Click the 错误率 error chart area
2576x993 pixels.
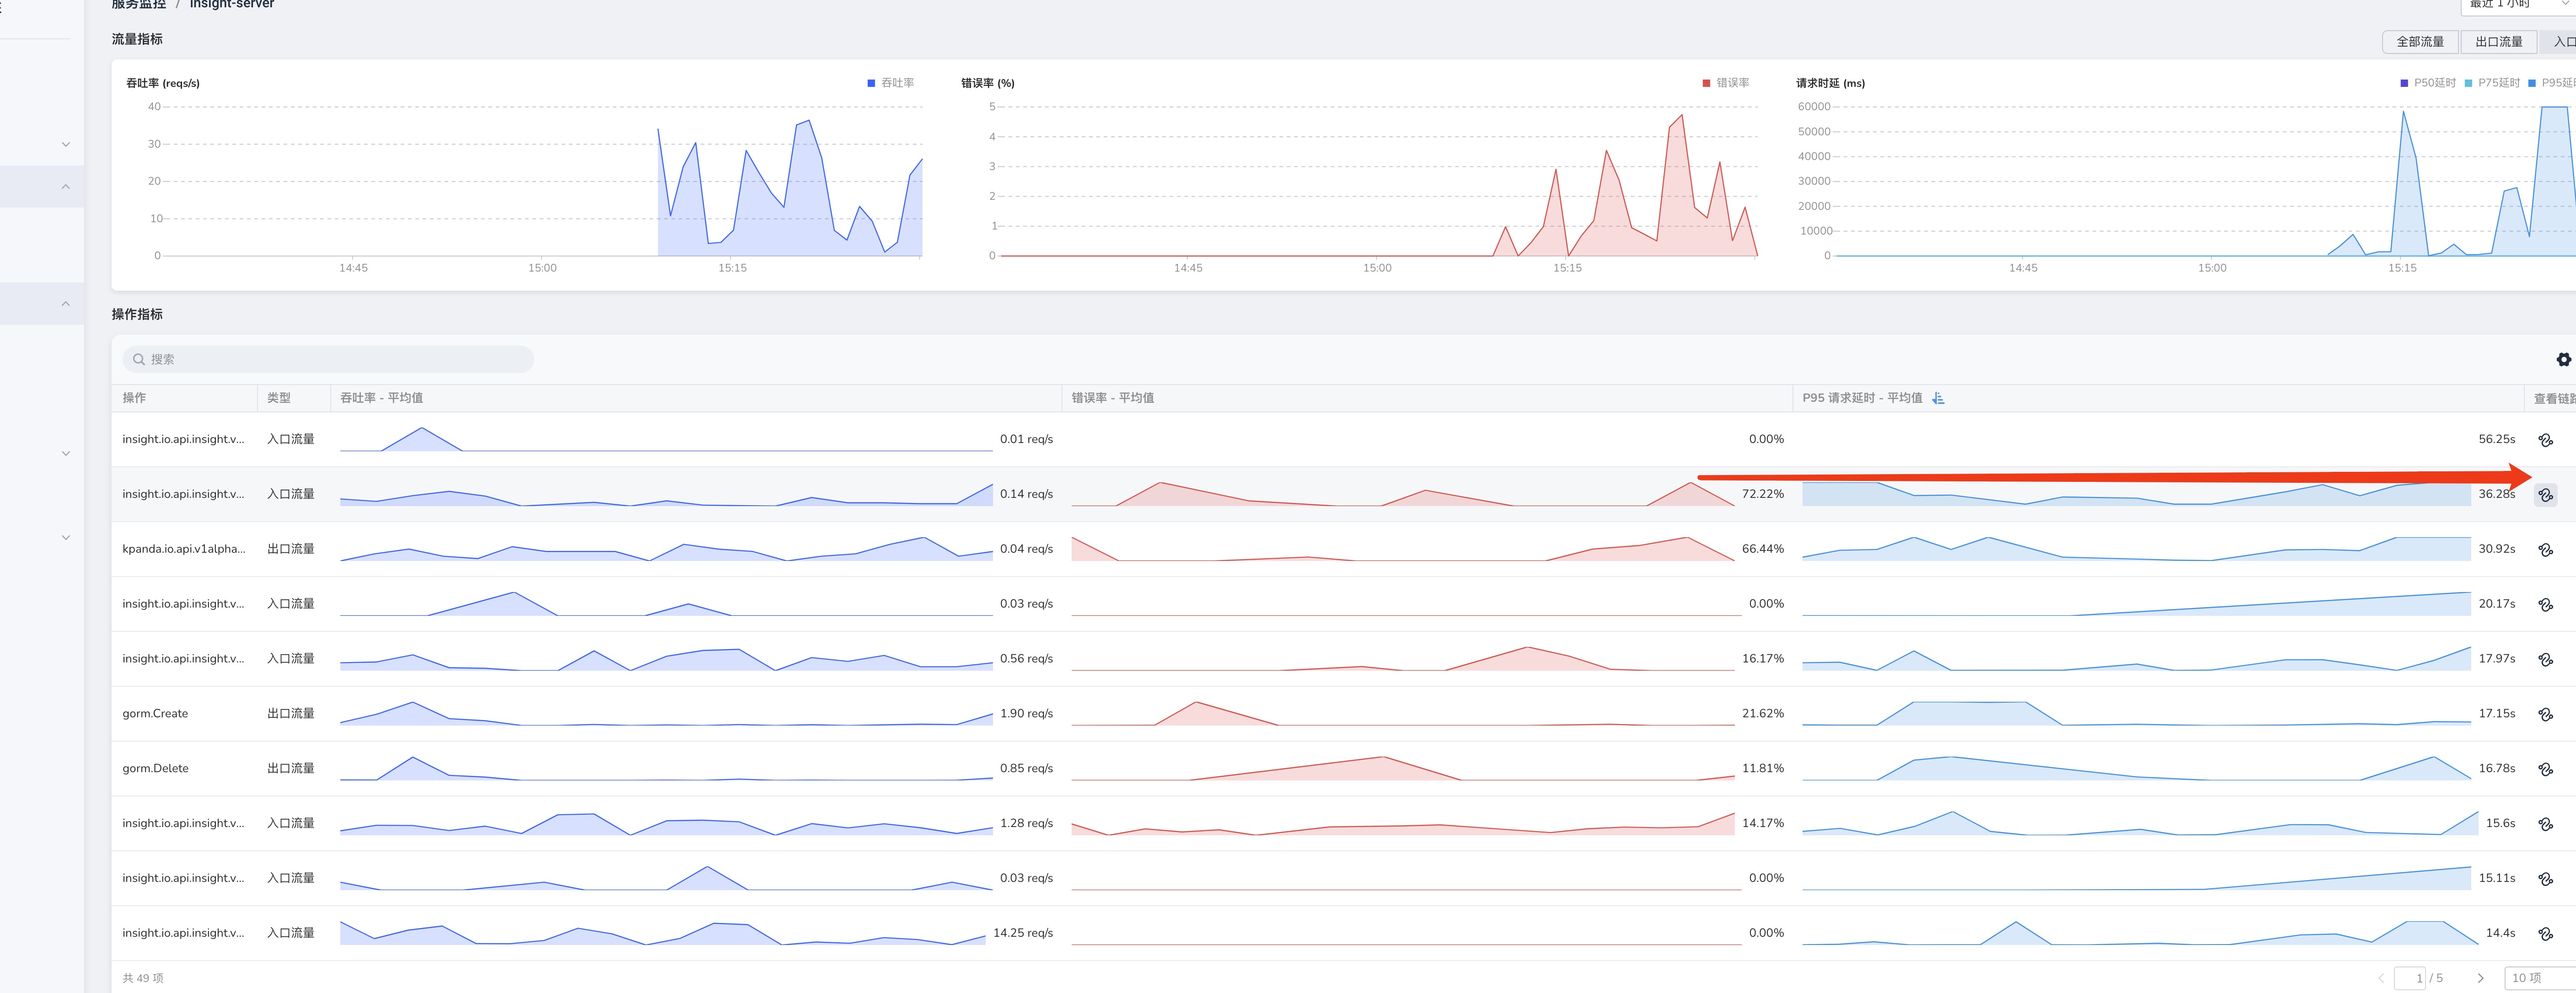1378,181
